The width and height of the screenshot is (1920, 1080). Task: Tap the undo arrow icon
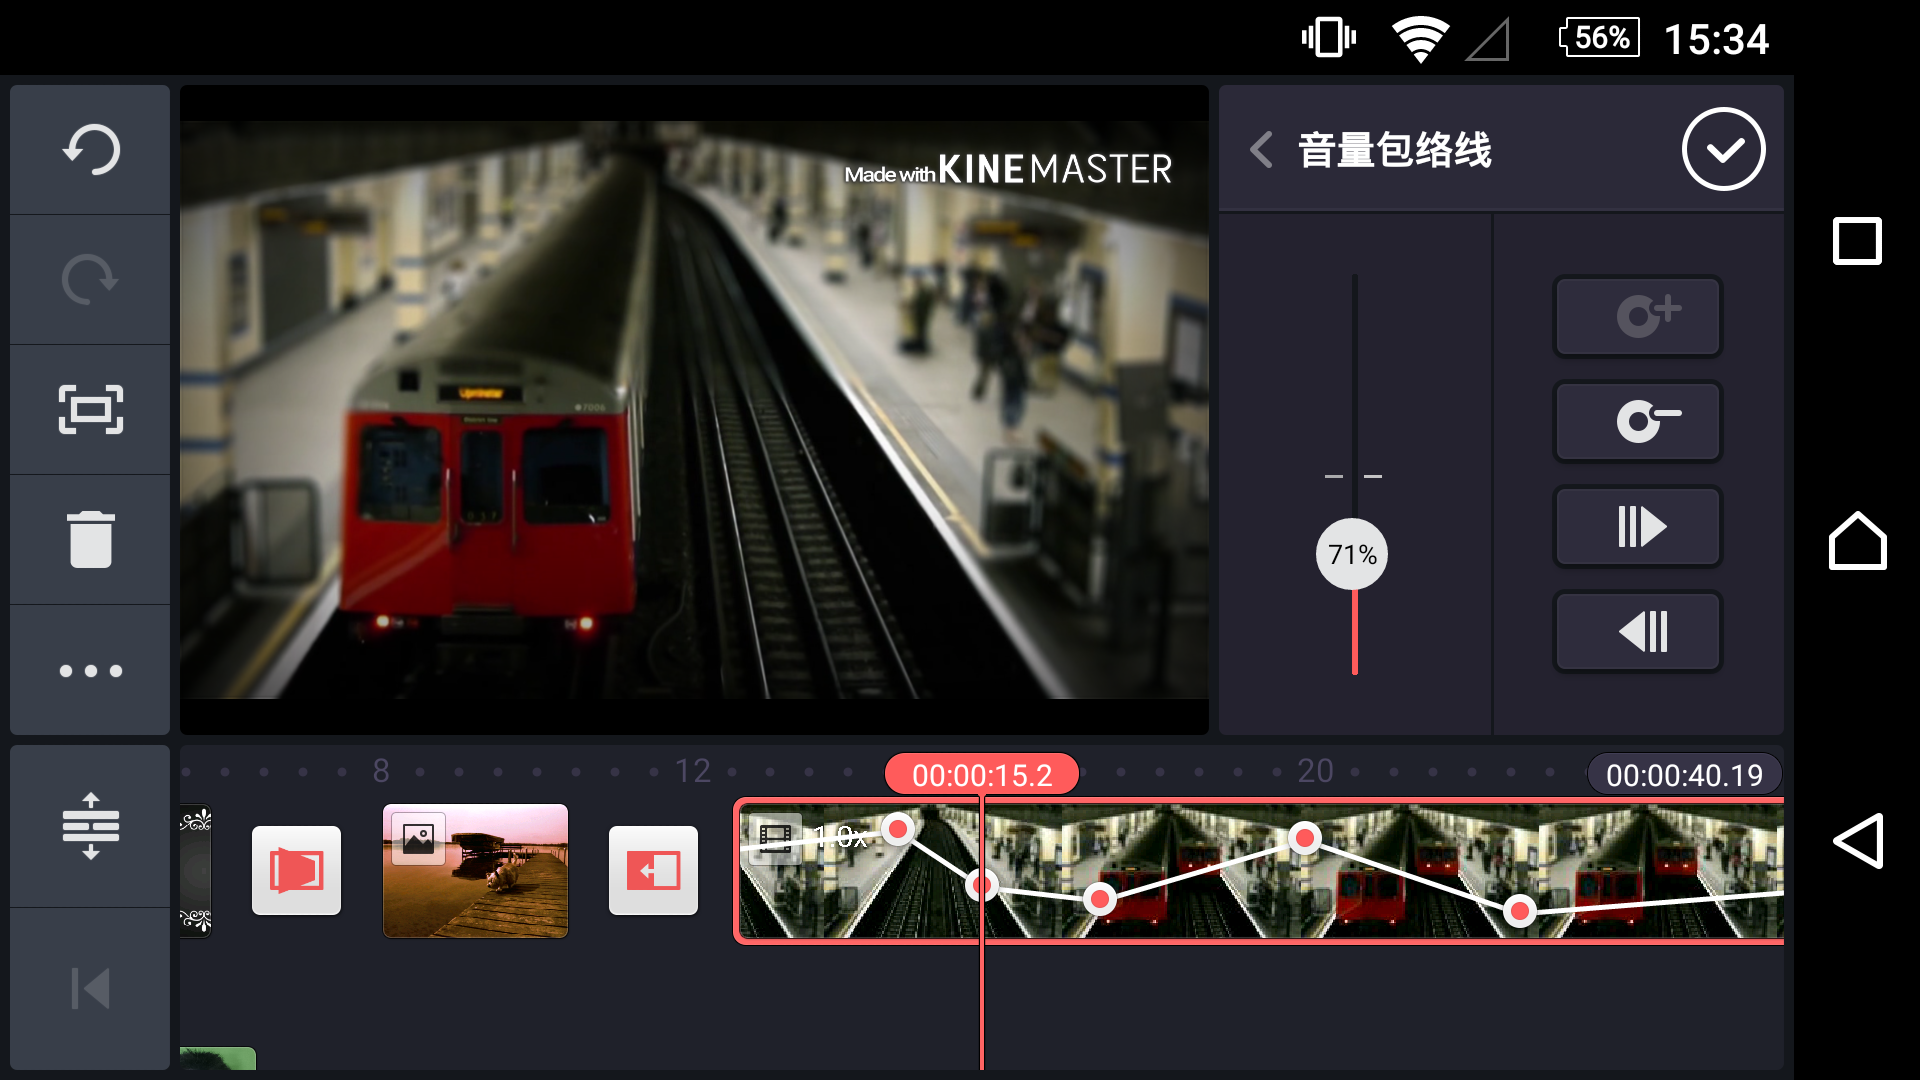click(x=90, y=150)
